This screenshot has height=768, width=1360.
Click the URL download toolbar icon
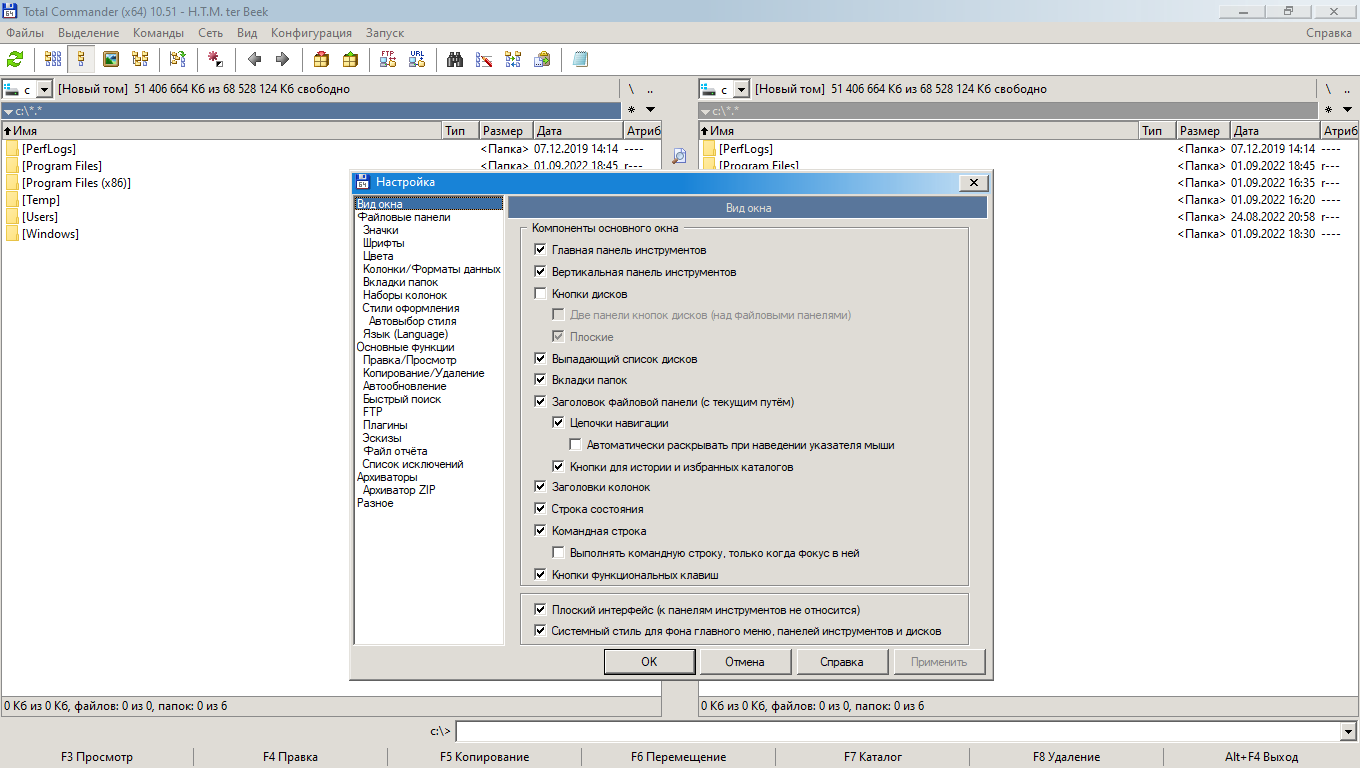click(x=417, y=59)
